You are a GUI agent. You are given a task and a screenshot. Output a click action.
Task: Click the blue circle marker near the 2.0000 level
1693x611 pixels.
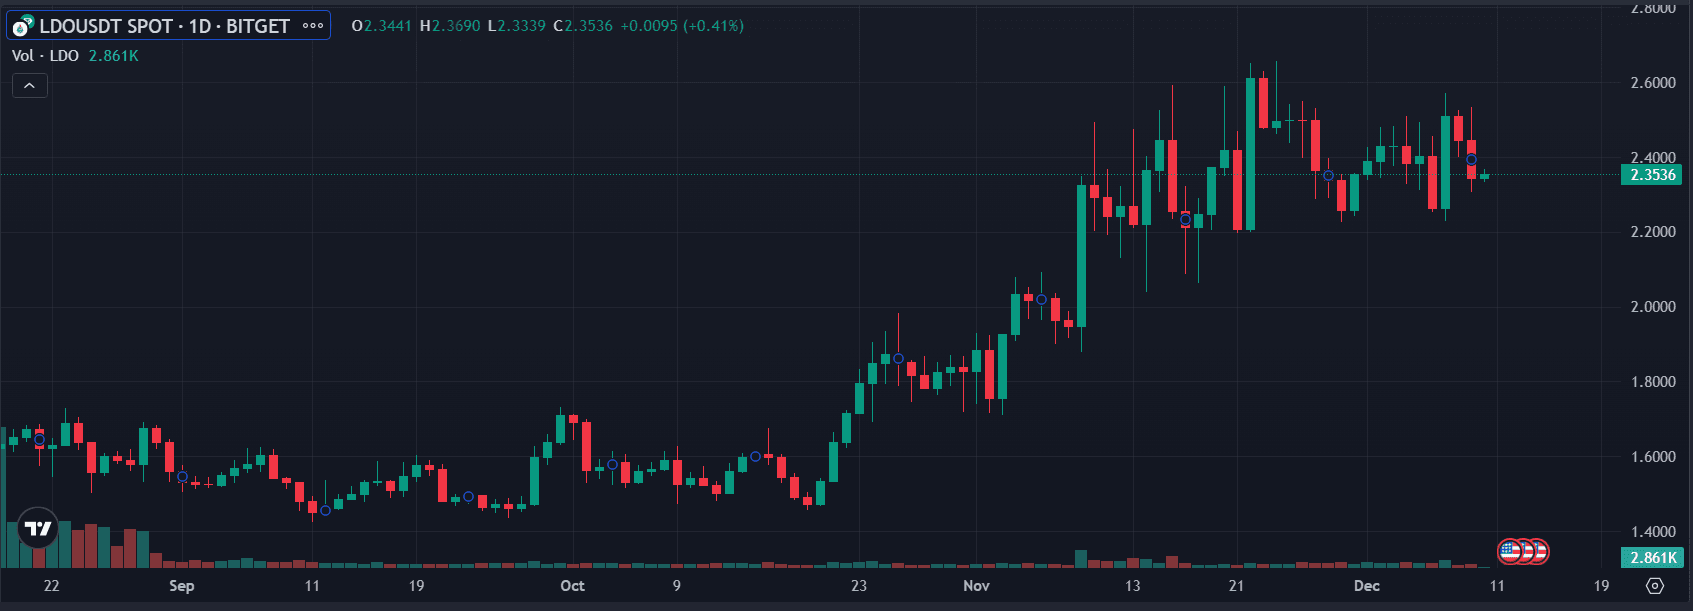[1042, 300]
